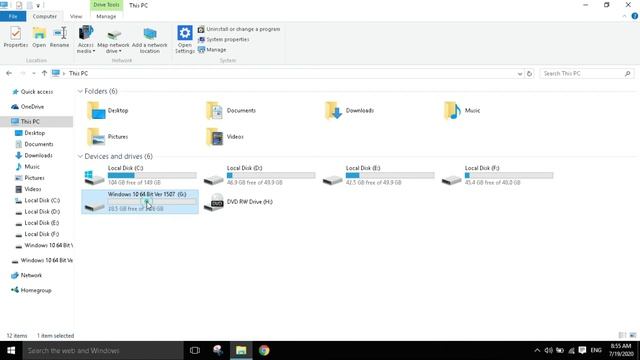Select the Documents folder icon
Screen dimensions: 640x360
point(215,111)
